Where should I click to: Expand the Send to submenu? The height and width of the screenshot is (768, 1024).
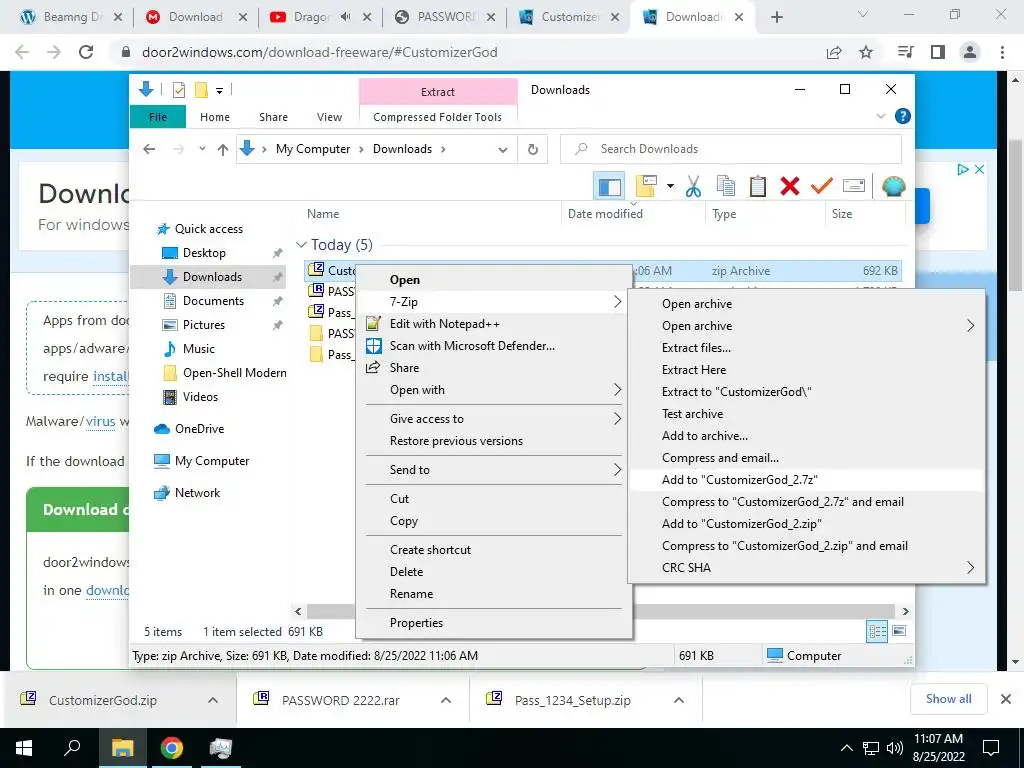tap(494, 470)
